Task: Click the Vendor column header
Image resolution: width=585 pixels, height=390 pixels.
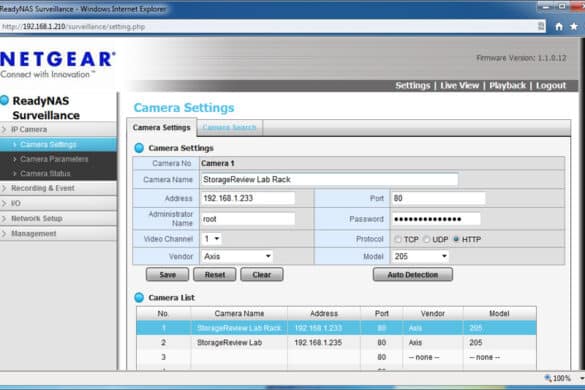Action: point(433,313)
